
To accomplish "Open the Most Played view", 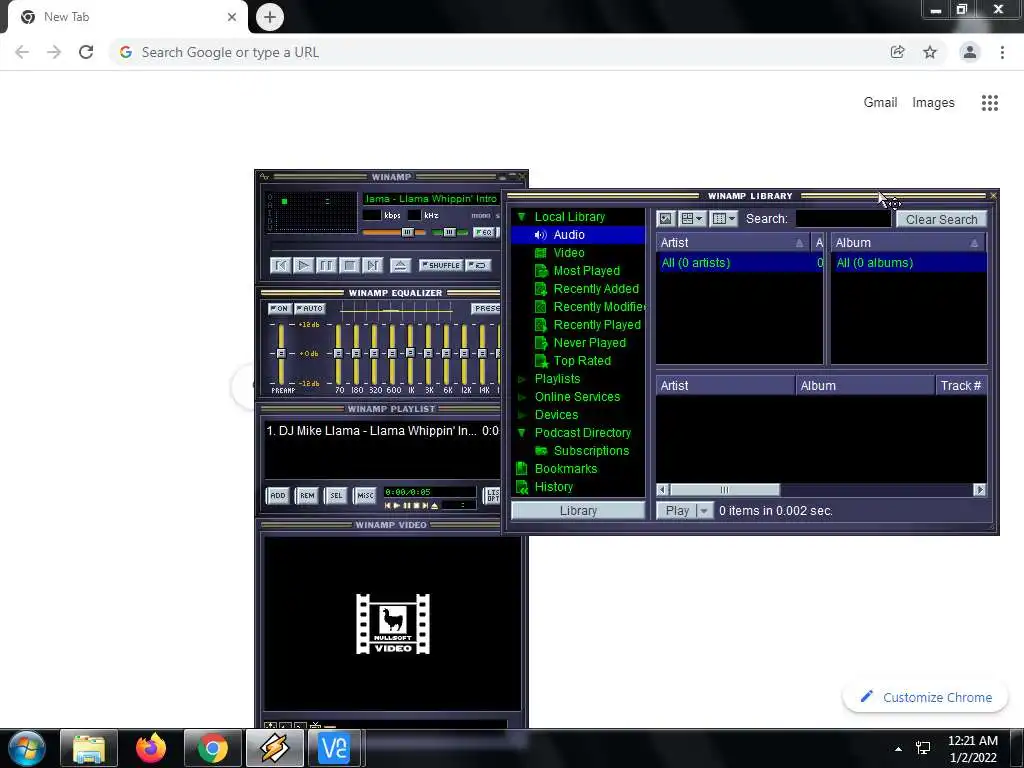I will pyautogui.click(x=586, y=271).
